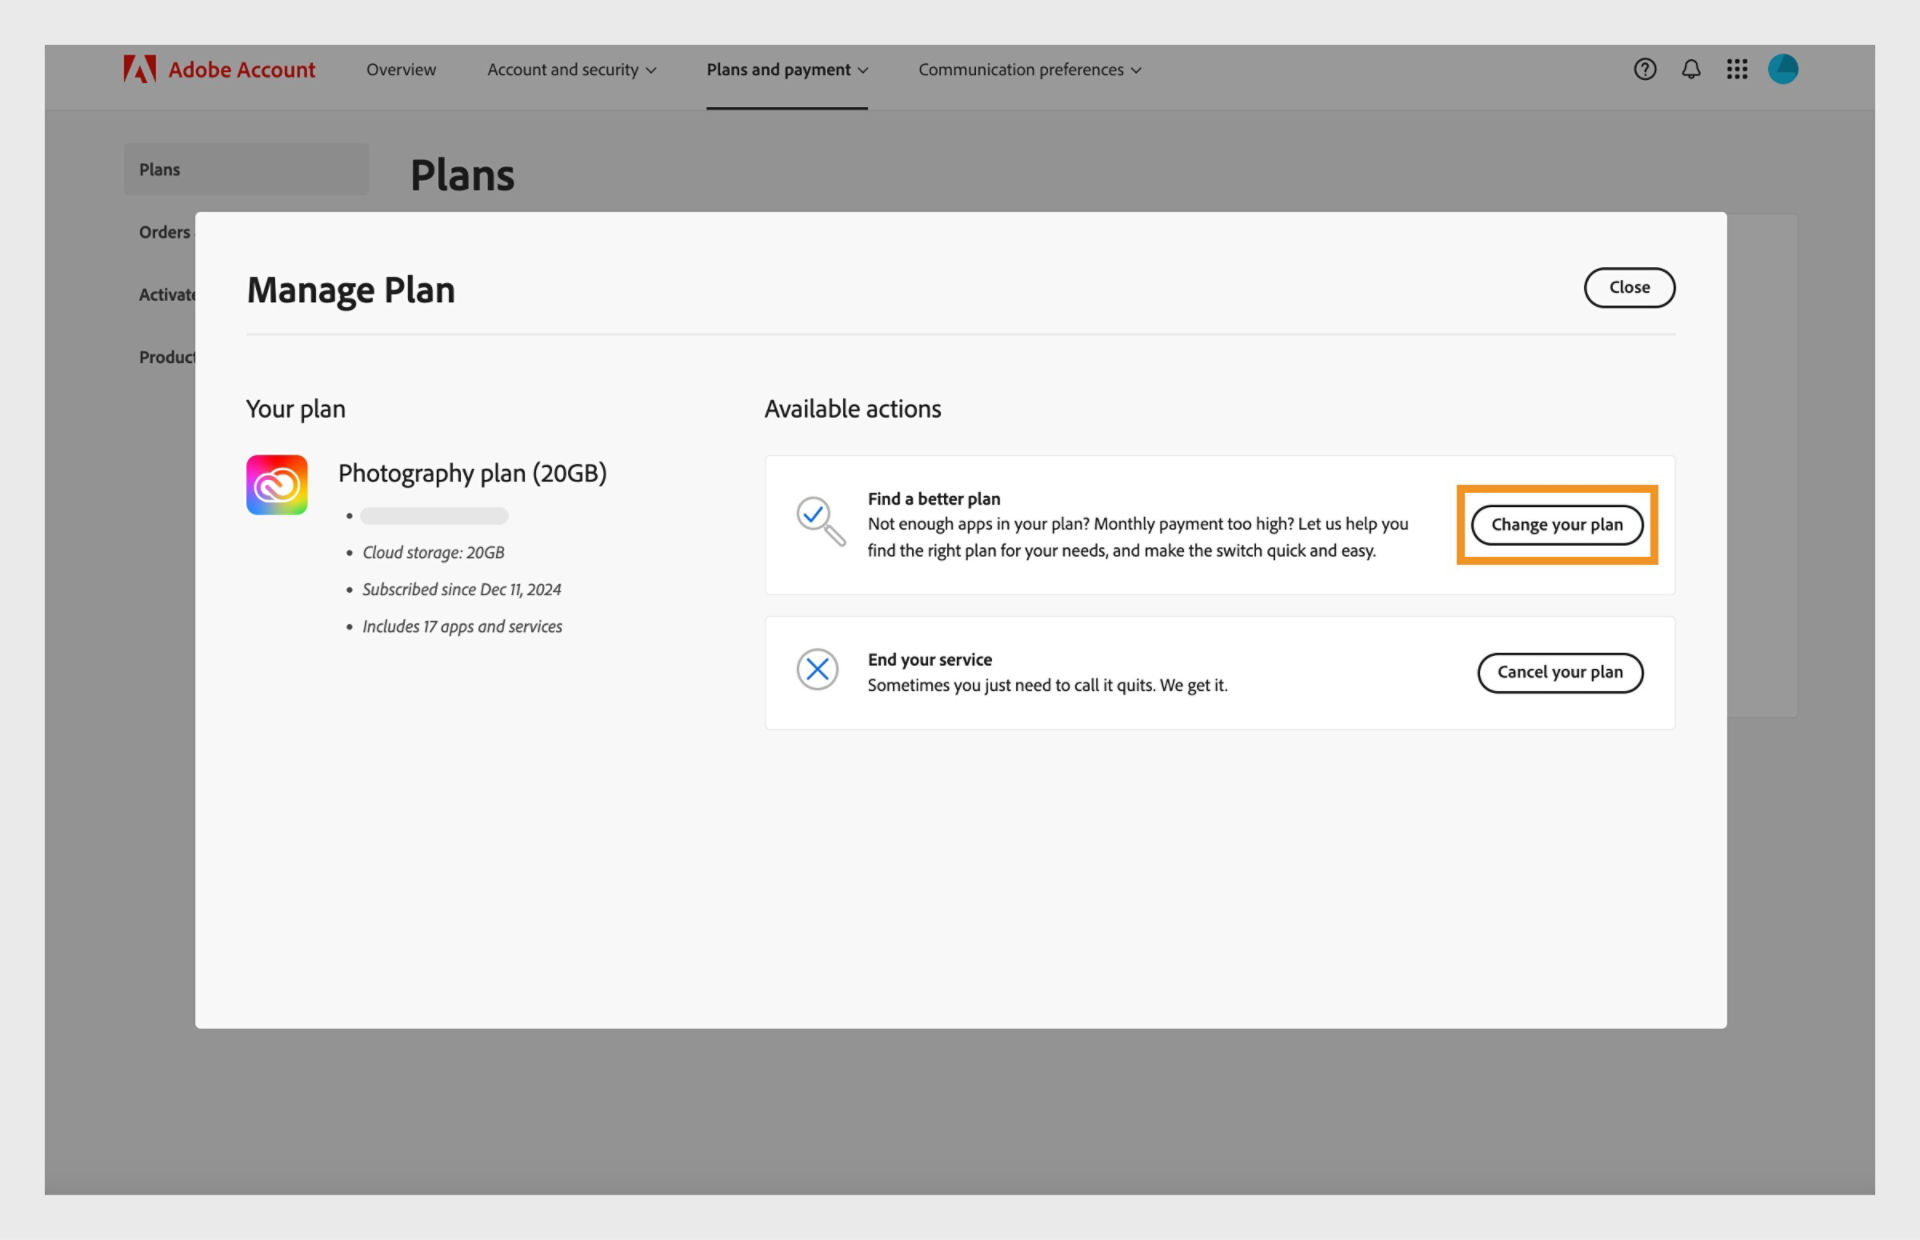Select the Orders tab in sidebar

[162, 230]
